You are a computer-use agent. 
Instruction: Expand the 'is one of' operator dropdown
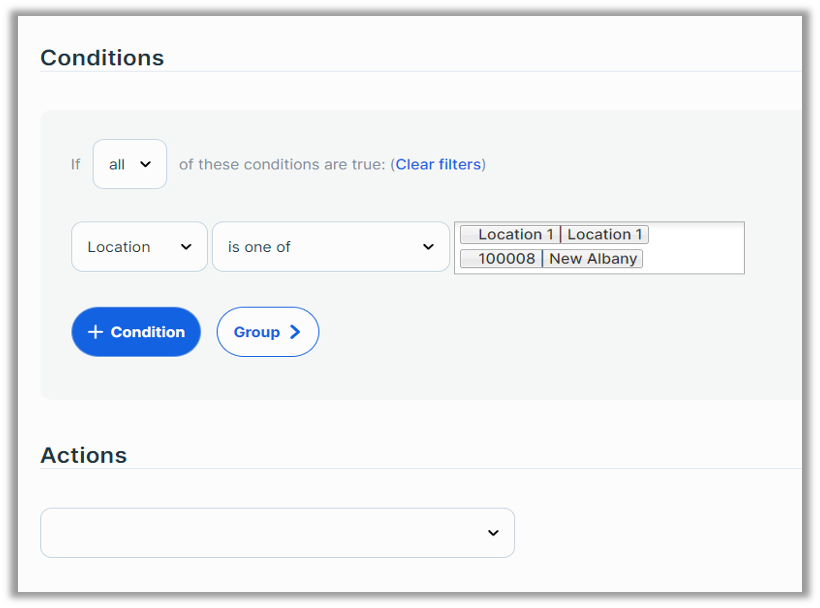tap(330, 247)
